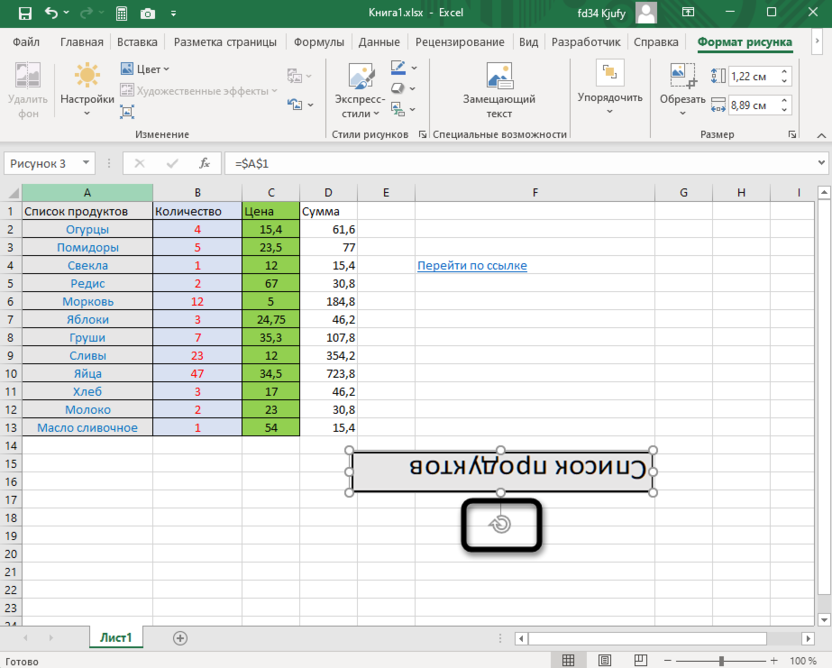Switch to Normal view in the status bar
The height and width of the screenshot is (668, 832).
568,660
